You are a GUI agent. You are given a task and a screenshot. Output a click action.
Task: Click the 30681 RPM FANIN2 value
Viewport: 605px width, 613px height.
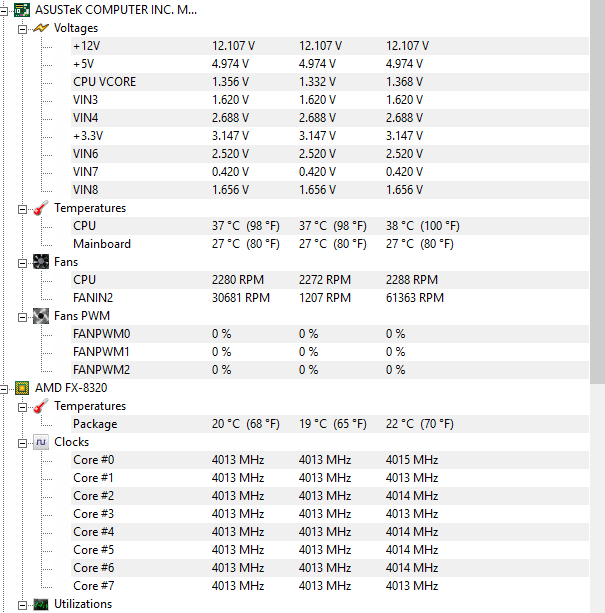[x=241, y=298]
